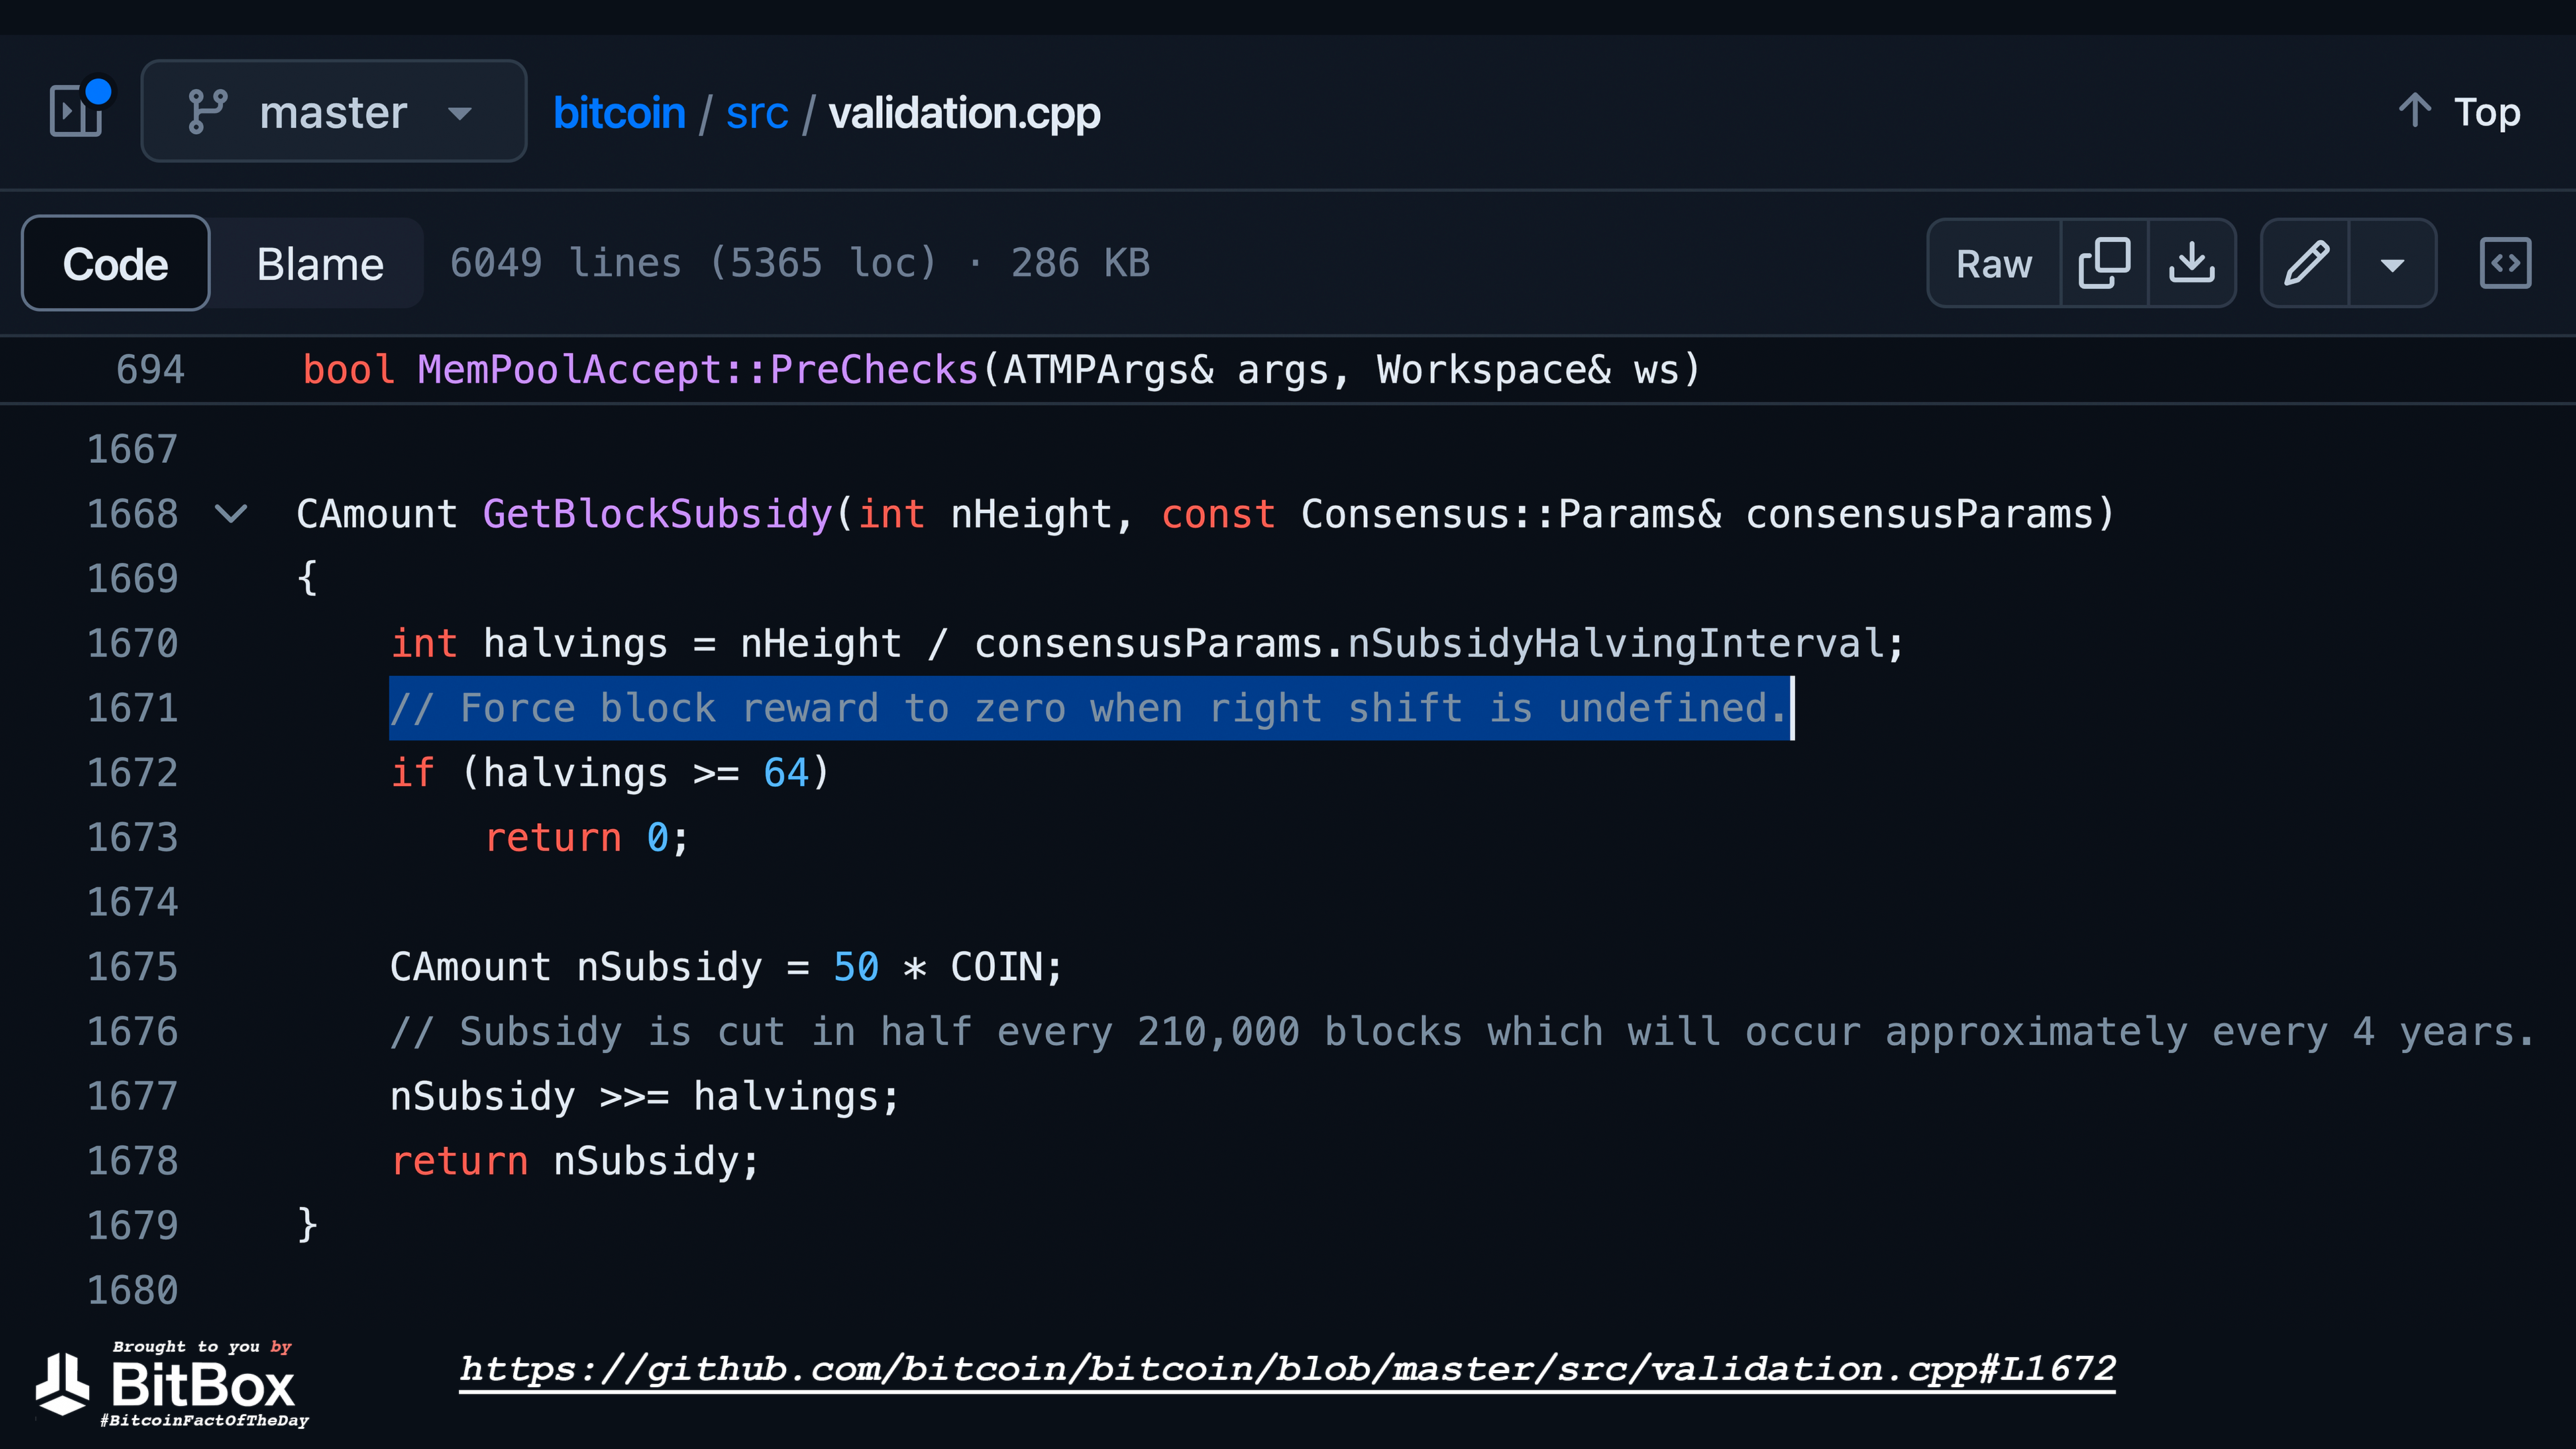Expand the file tree side panel
The image size is (2576, 1449).
(78, 110)
